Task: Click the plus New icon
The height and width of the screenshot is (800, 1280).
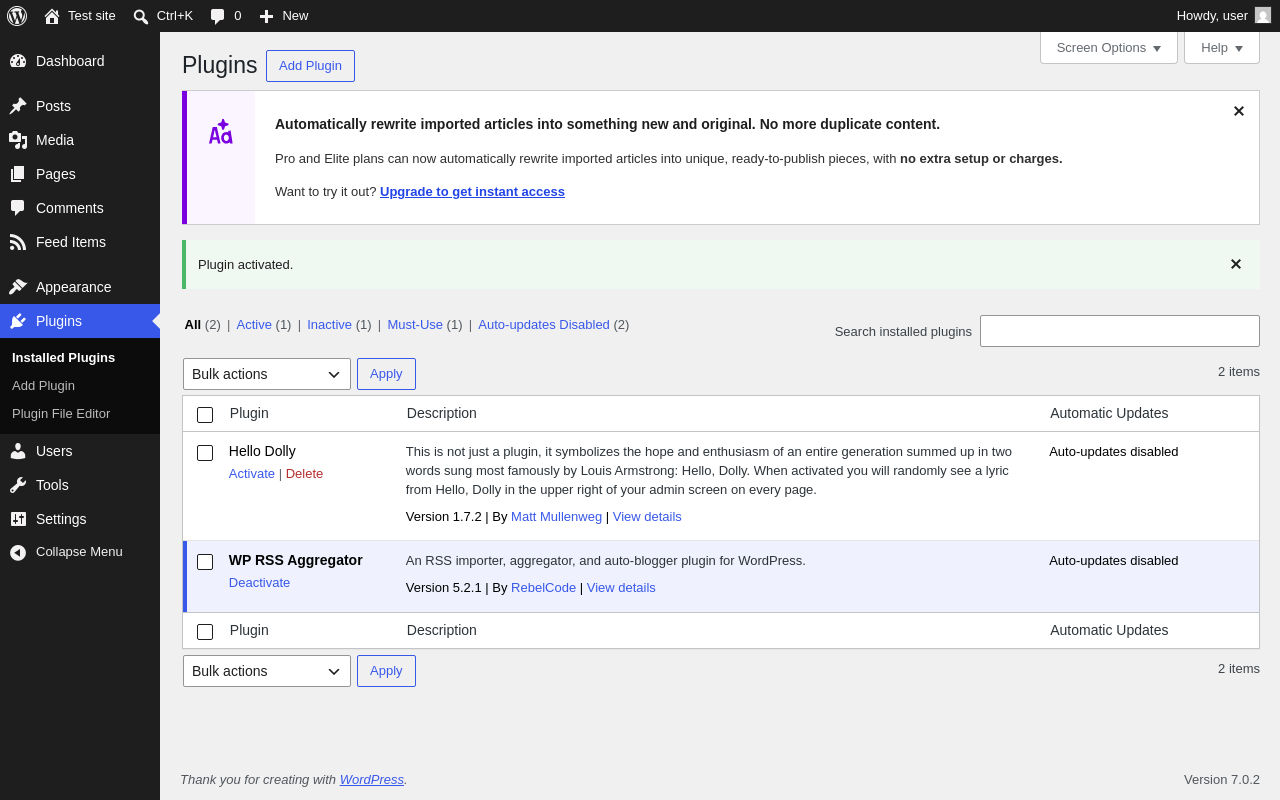Action: pos(266,16)
